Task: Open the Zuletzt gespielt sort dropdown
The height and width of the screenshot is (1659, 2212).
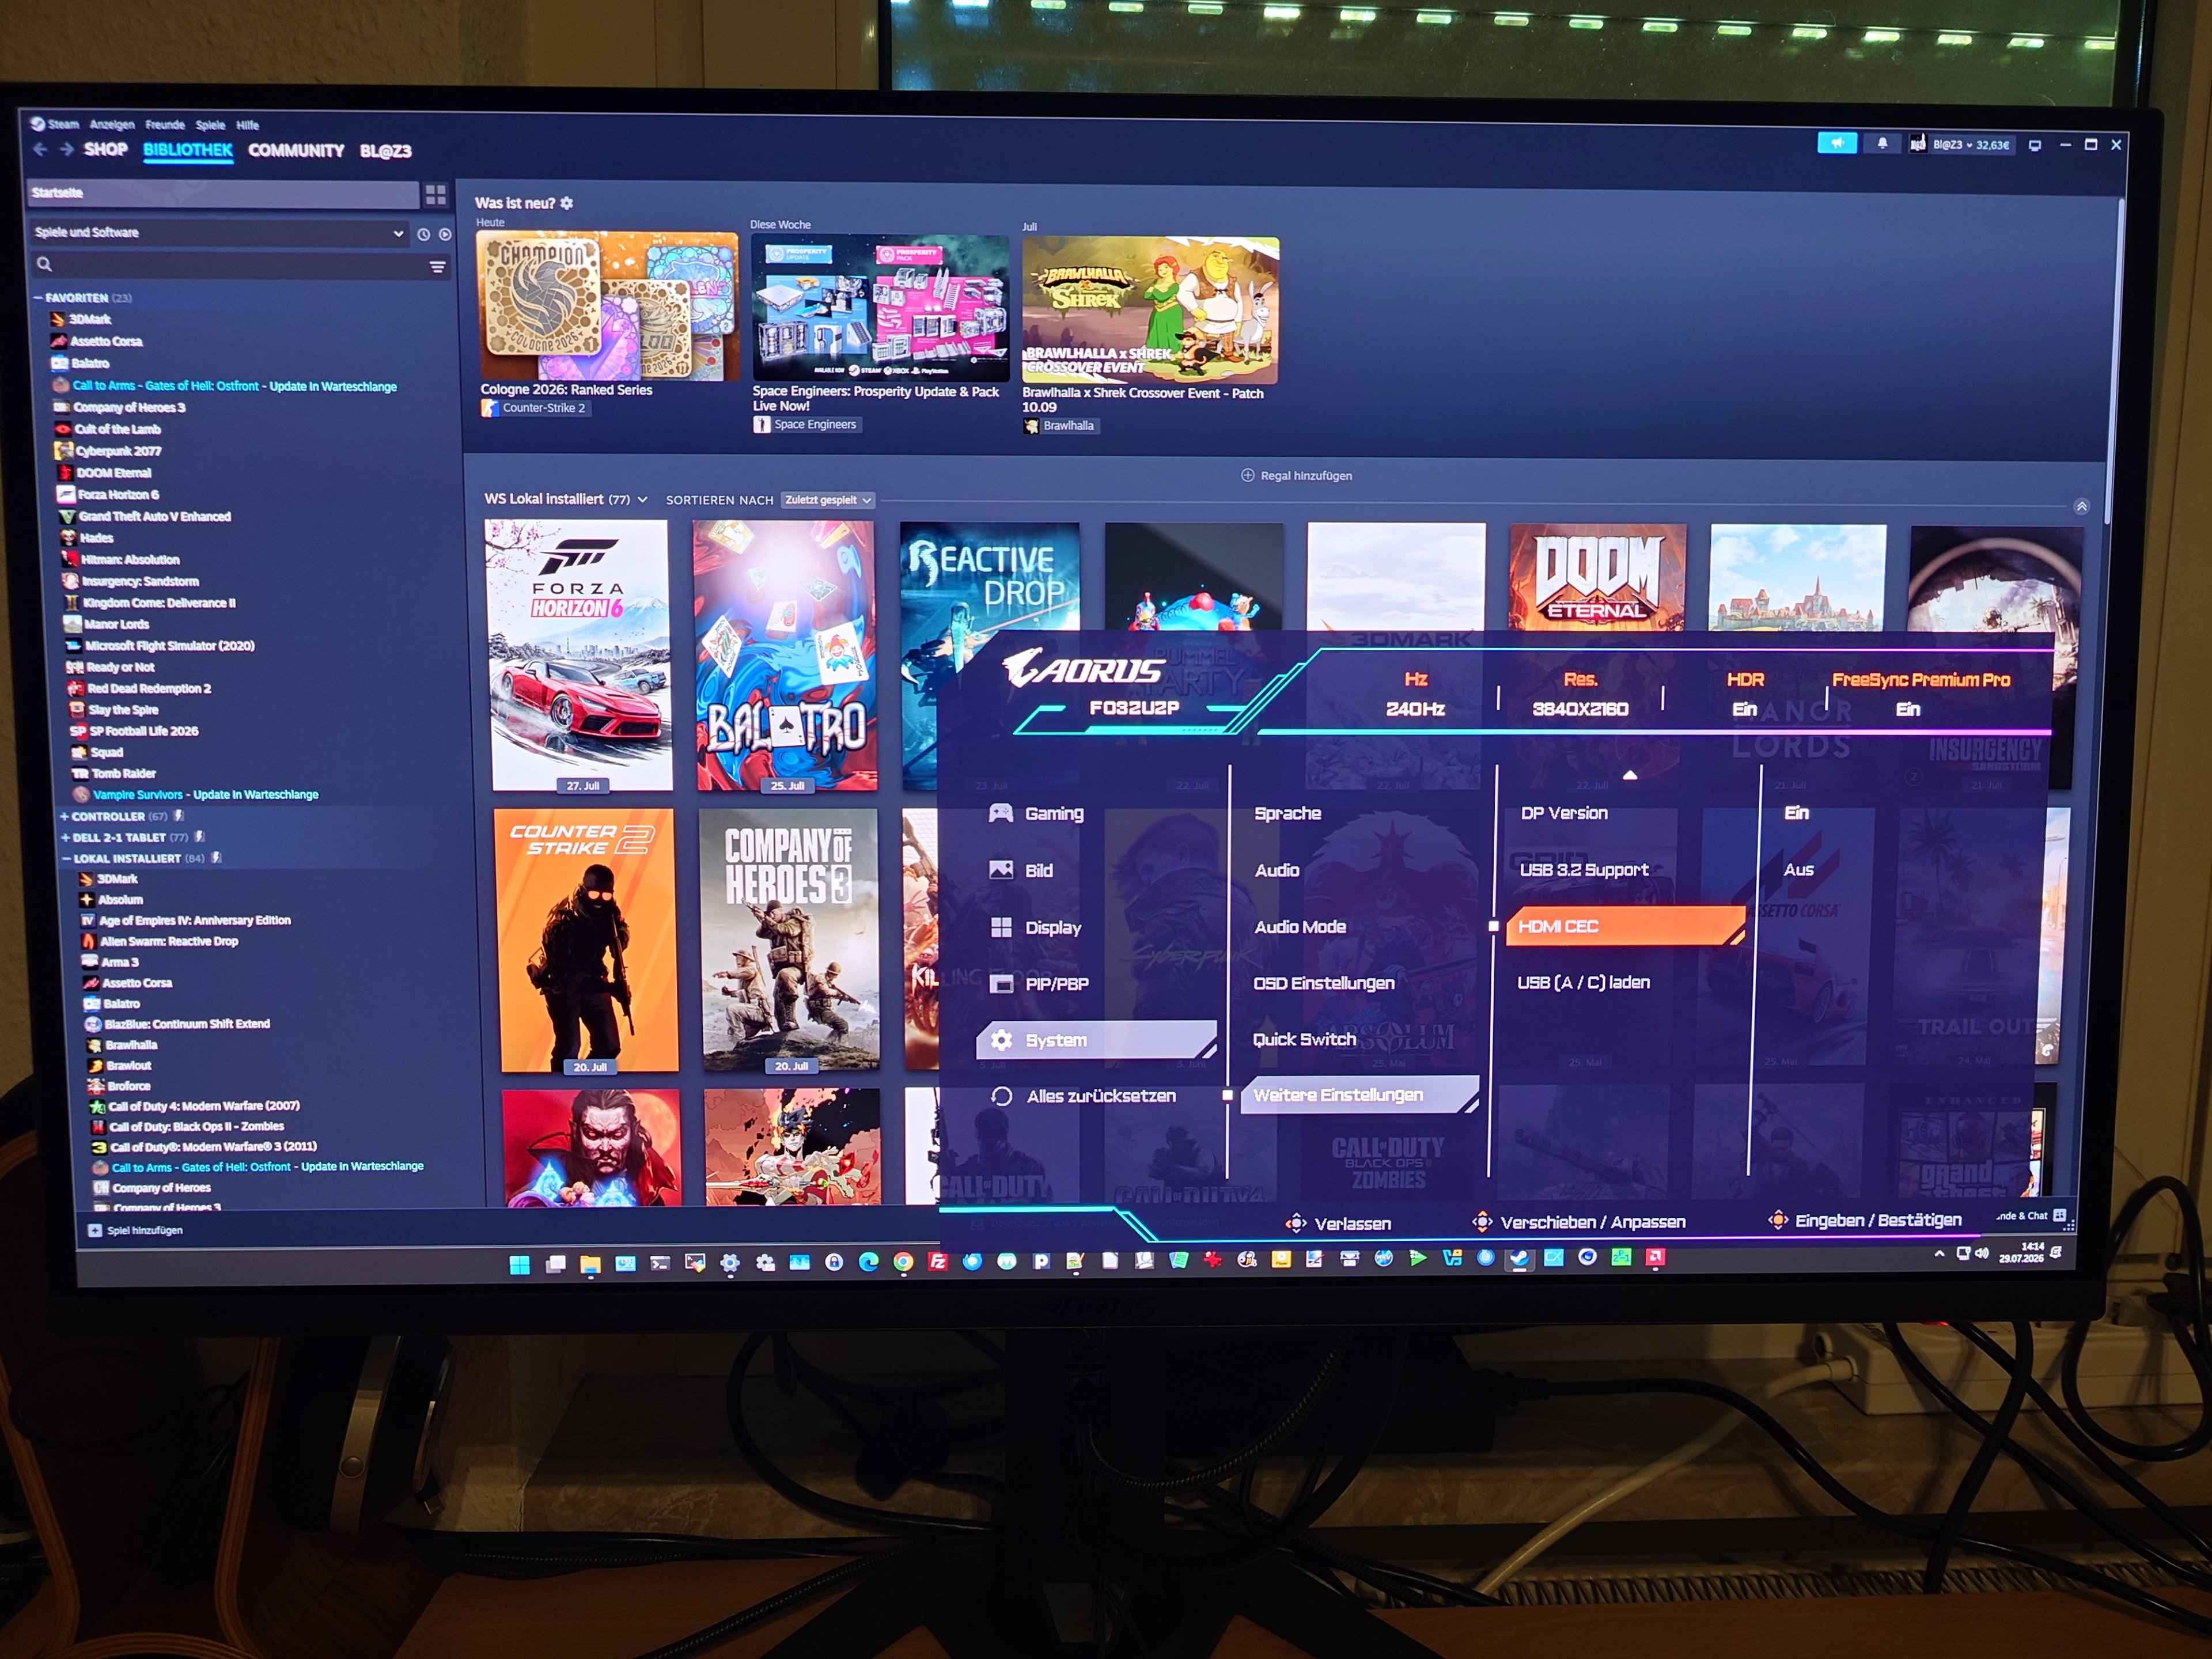Action: tap(827, 500)
